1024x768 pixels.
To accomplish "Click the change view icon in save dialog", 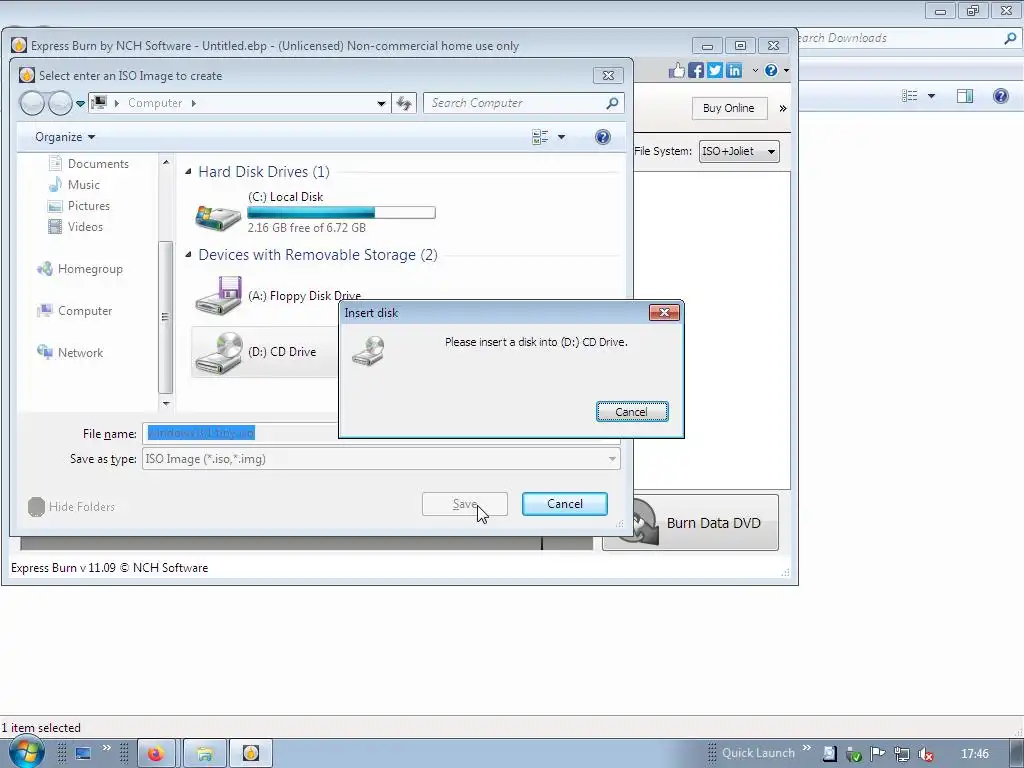I will (540, 137).
